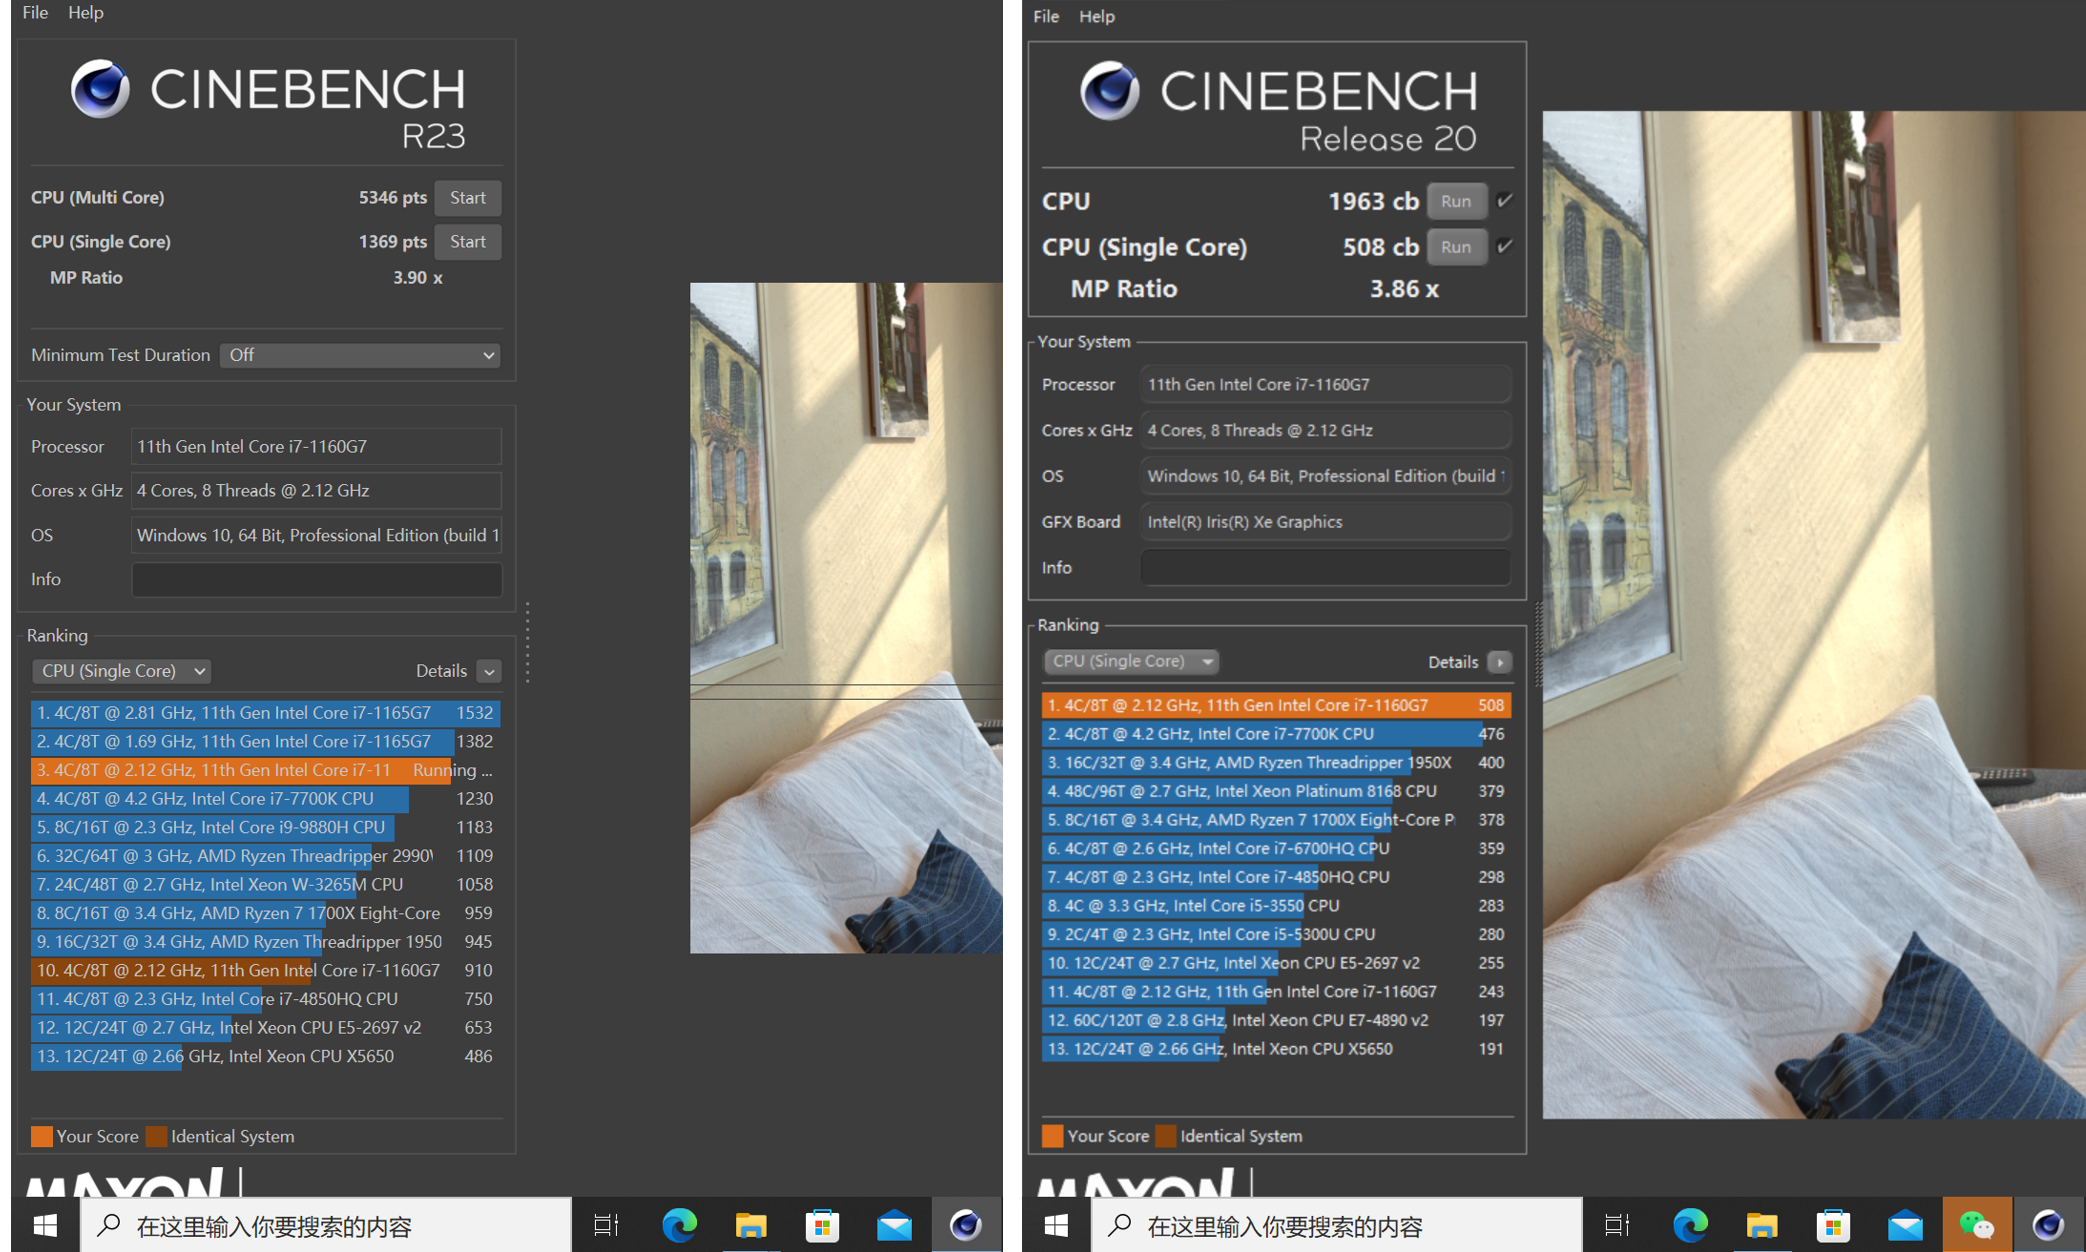The height and width of the screenshot is (1252, 2086).
Task: Click the Cinebench R23 logo icon
Action: [100, 89]
